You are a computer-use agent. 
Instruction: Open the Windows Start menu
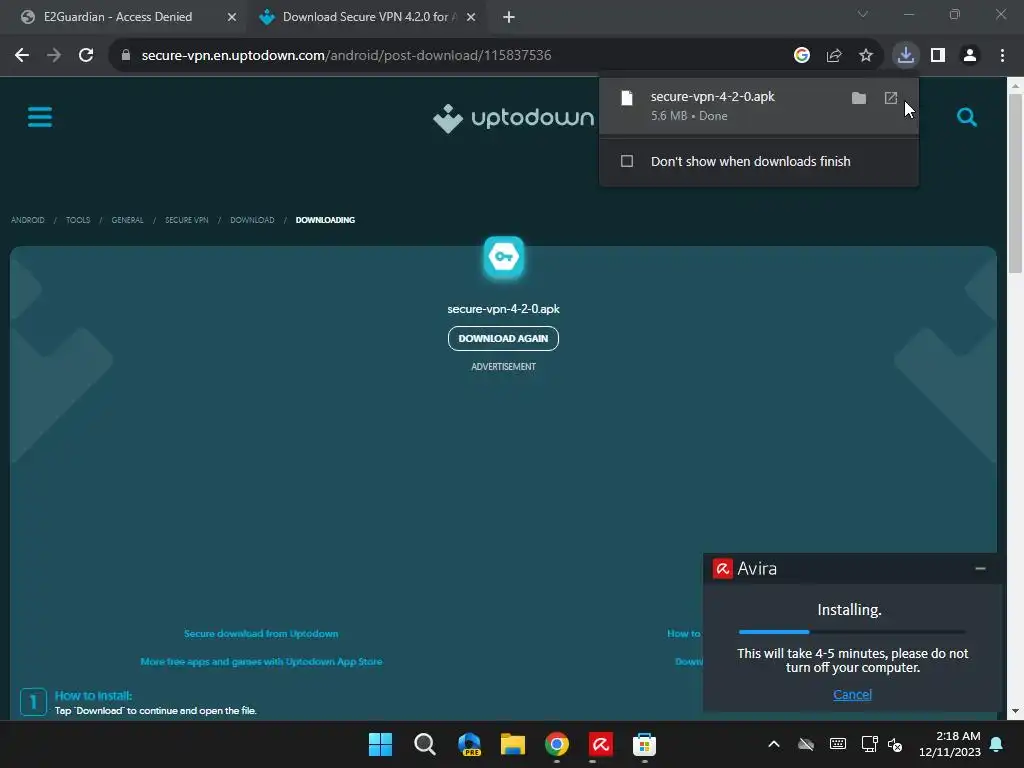(380, 744)
